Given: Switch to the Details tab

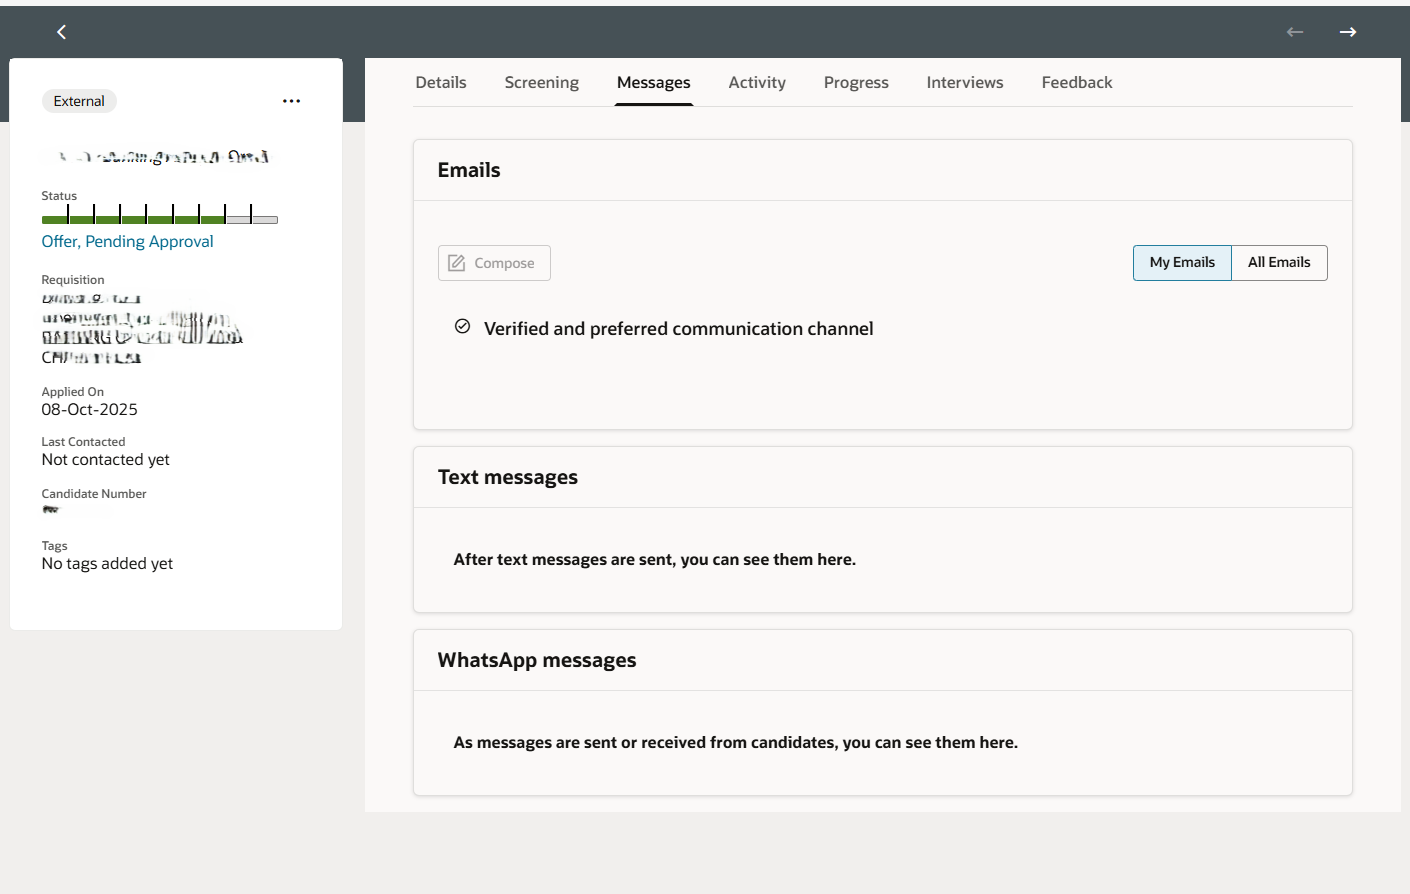Looking at the screenshot, I should [x=441, y=83].
